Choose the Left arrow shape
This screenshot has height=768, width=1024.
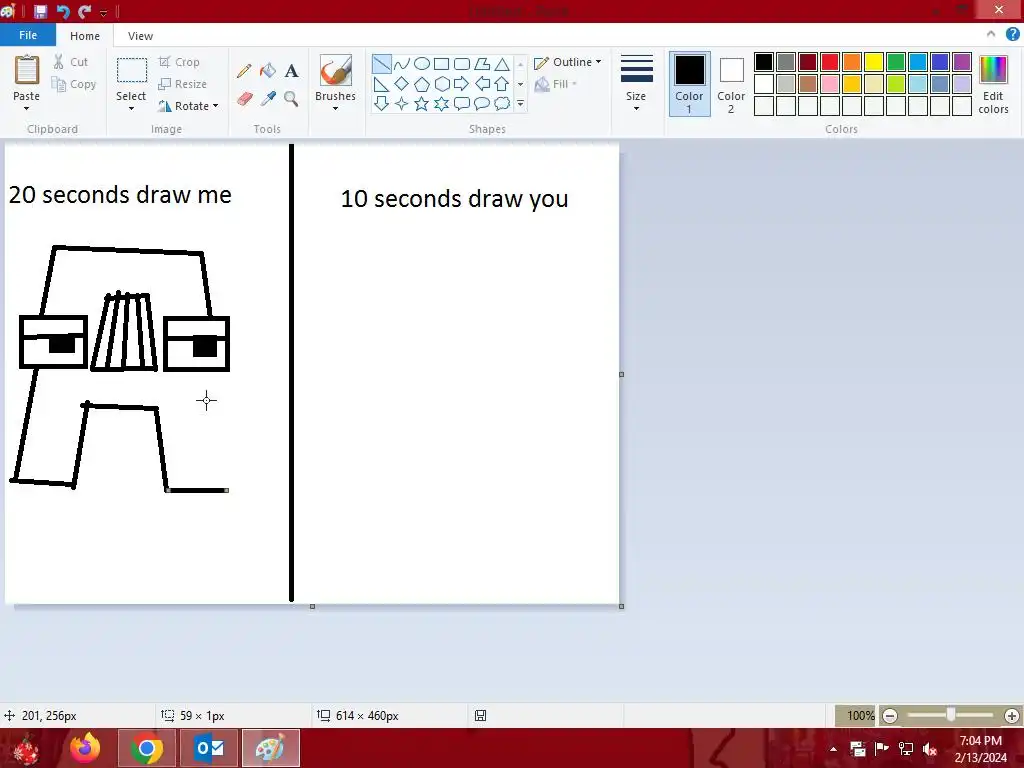tap(482, 84)
